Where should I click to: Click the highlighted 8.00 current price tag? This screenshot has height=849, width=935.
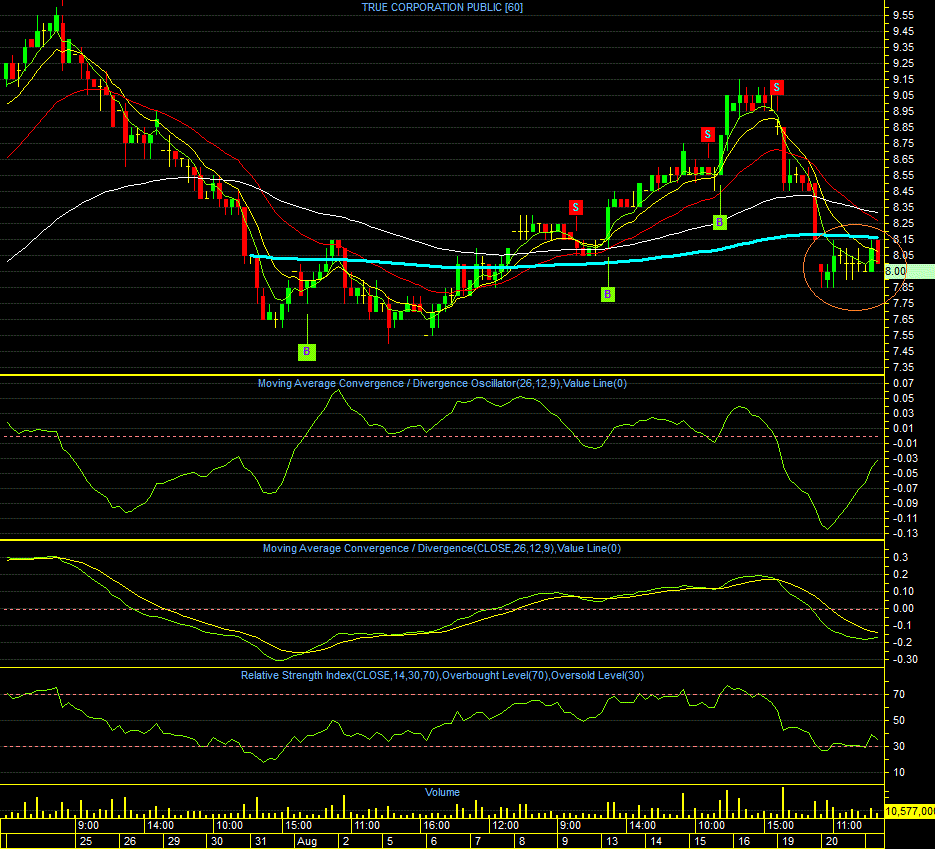[909, 271]
